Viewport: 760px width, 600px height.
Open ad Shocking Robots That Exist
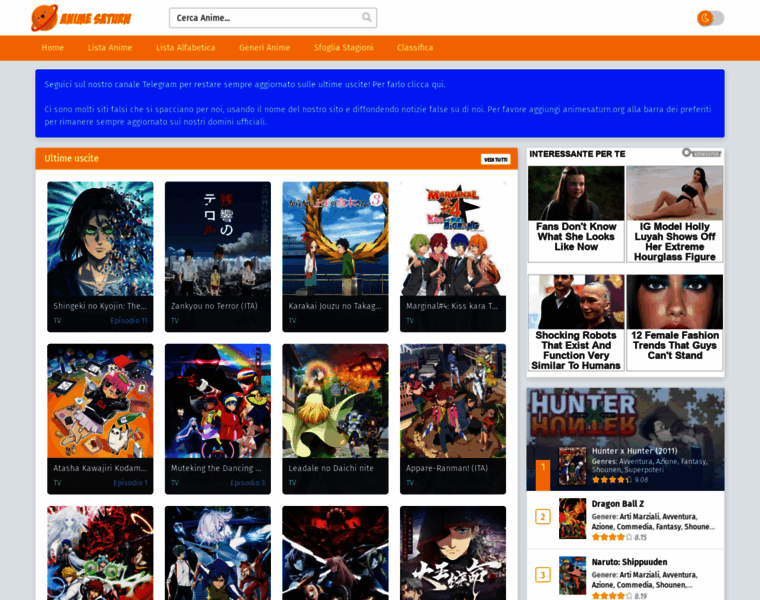576,323
